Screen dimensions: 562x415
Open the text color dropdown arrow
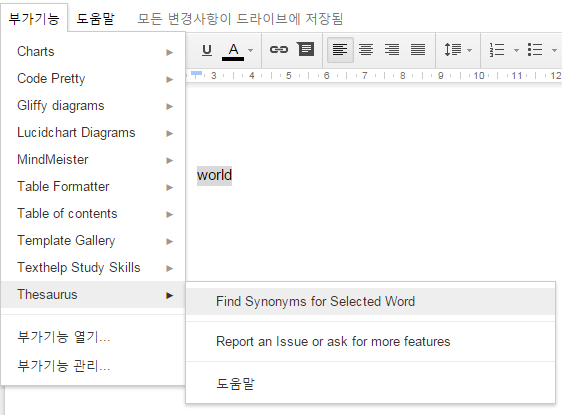pyautogui.click(x=251, y=51)
